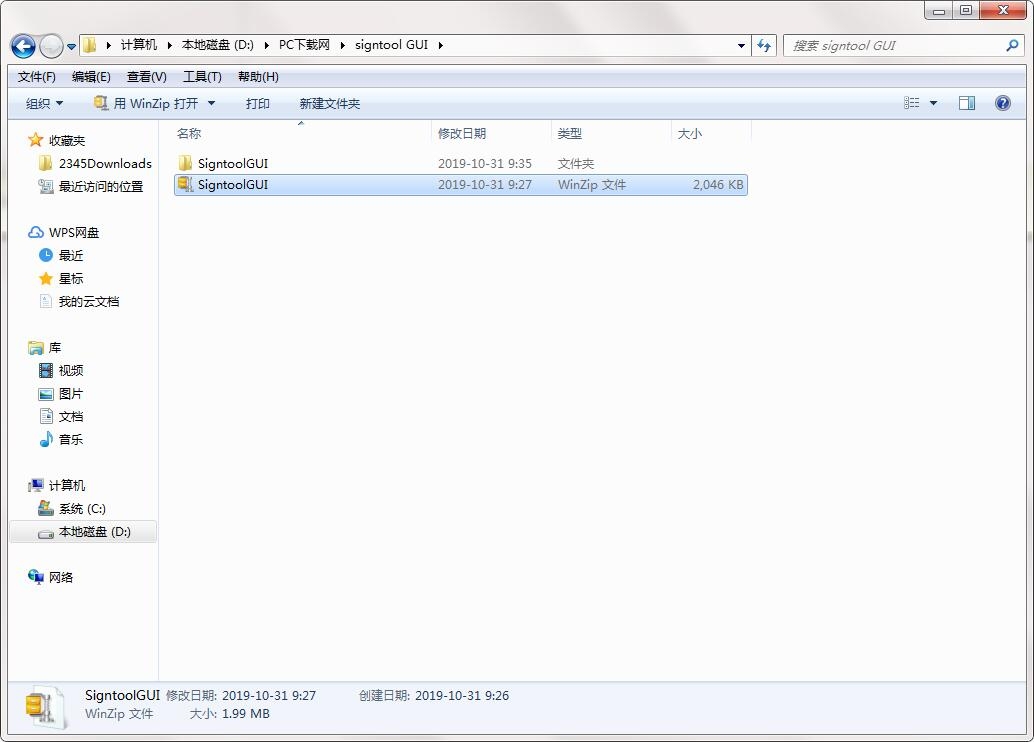This screenshot has height=742, width=1034.
Task: Click folder icon in address bar
Action: tap(90, 45)
